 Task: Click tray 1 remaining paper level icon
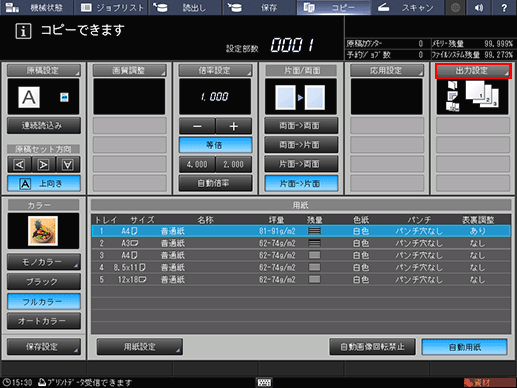314,231
